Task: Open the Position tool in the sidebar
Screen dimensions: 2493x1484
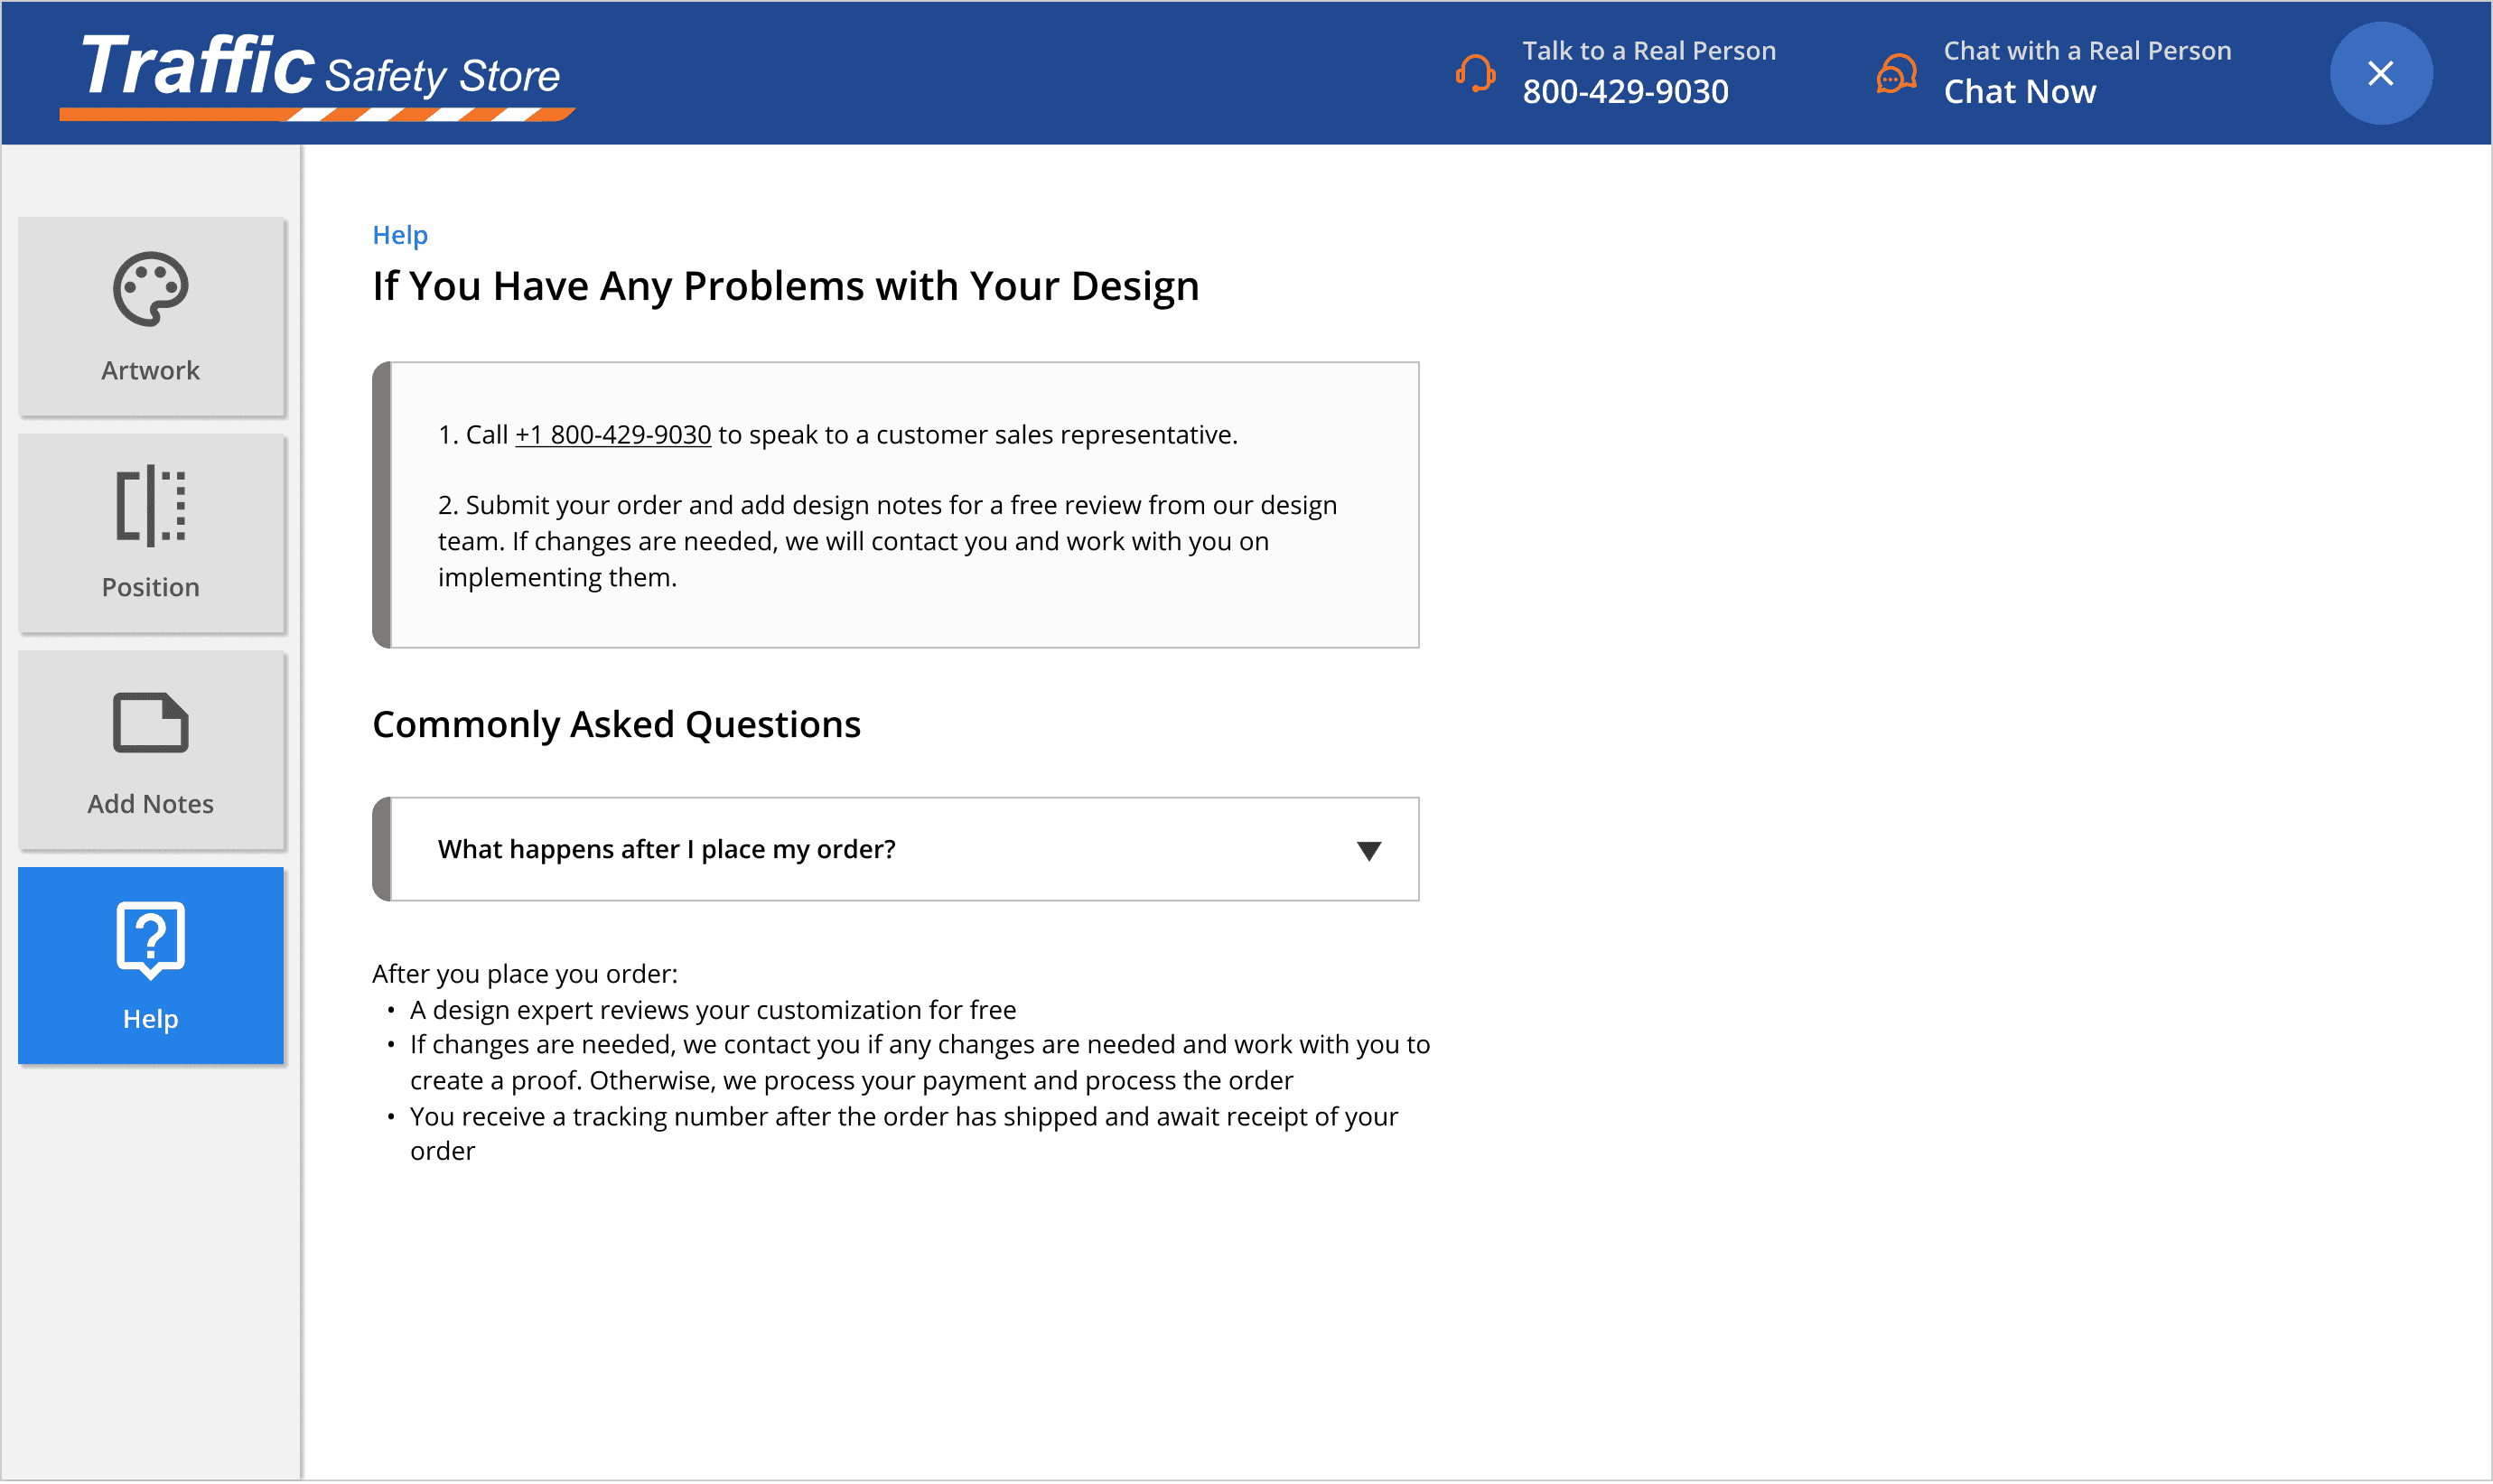Action: [x=150, y=533]
